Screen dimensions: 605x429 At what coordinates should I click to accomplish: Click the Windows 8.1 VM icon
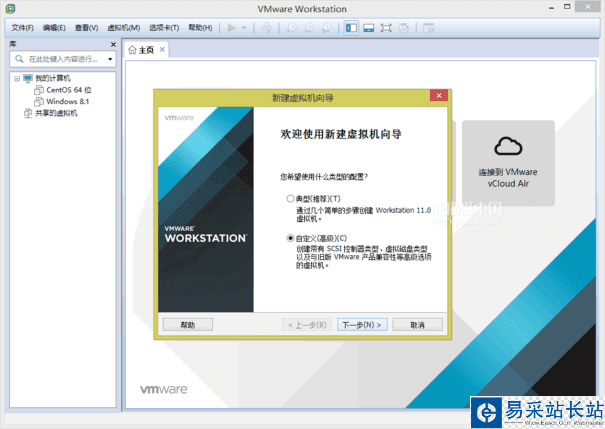[x=39, y=101]
